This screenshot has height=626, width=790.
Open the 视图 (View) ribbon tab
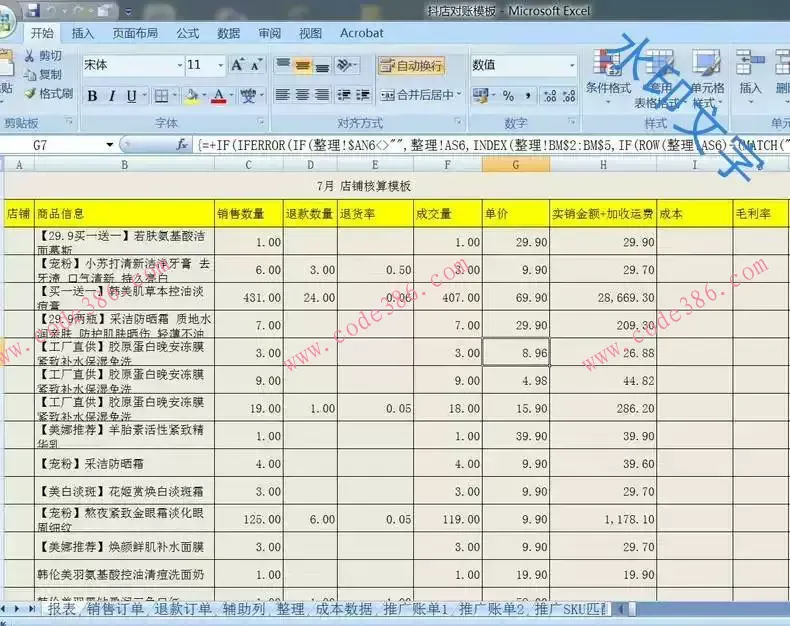pyautogui.click(x=310, y=33)
